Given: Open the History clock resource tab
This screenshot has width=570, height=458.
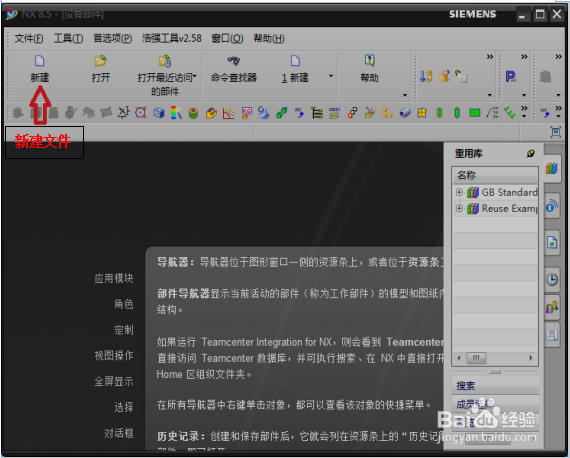Looking at the screenshot, I should 552,279.
